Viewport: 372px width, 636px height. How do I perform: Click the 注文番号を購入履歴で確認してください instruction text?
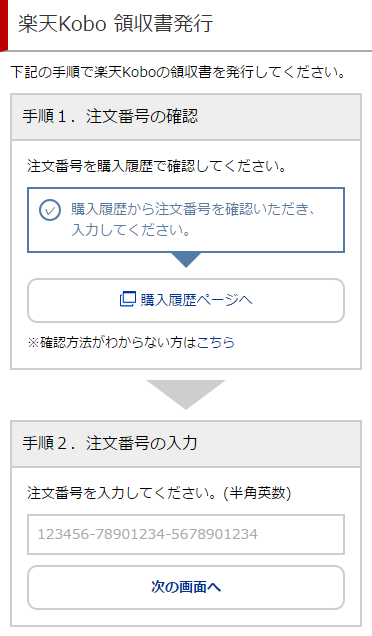coord(157,166)
